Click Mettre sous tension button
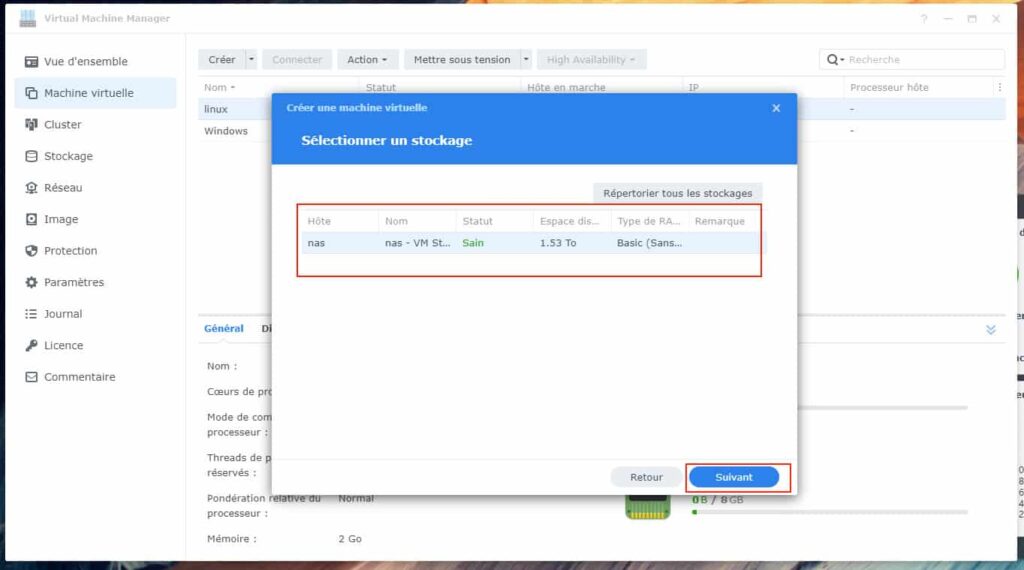This screenshot has width=1024, height=570. tap(462, 59)
